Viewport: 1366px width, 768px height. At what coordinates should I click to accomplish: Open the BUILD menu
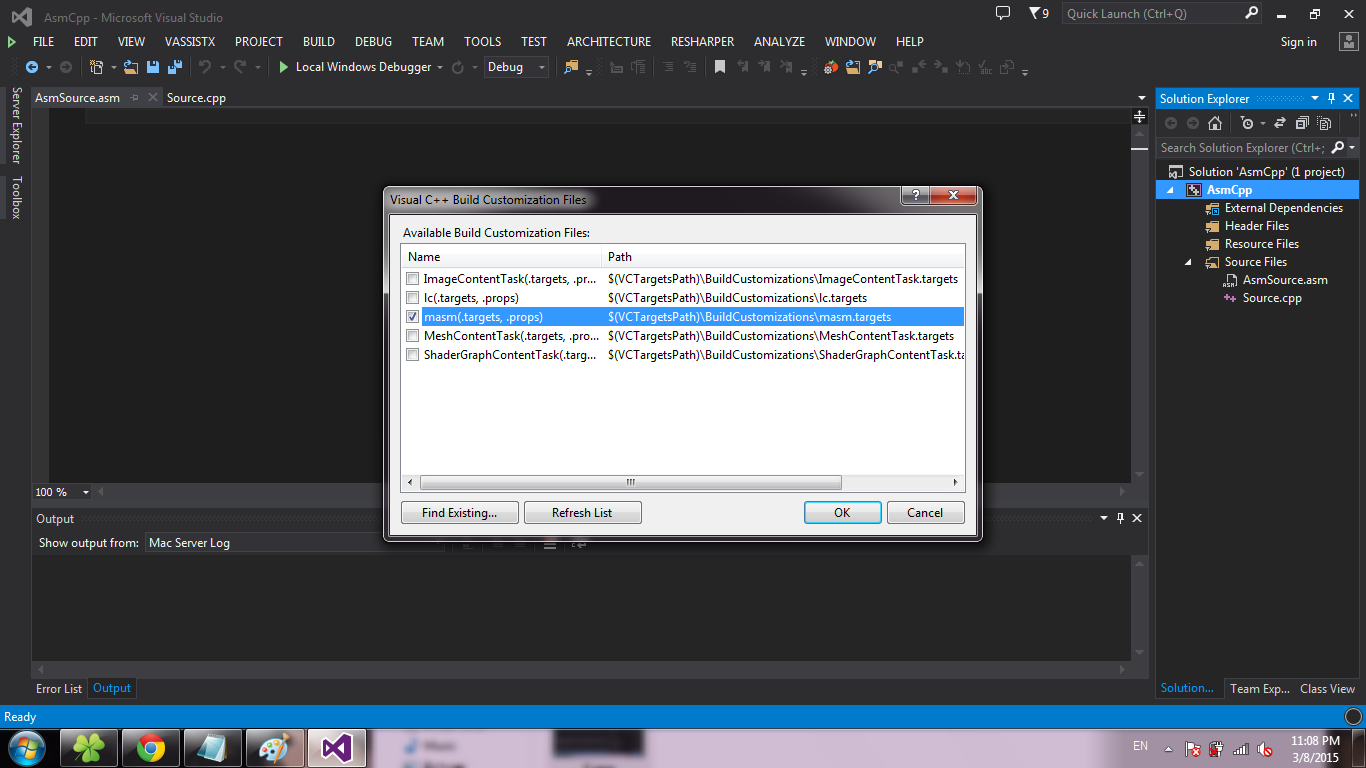pyautogui.click(x=319, y=42)
